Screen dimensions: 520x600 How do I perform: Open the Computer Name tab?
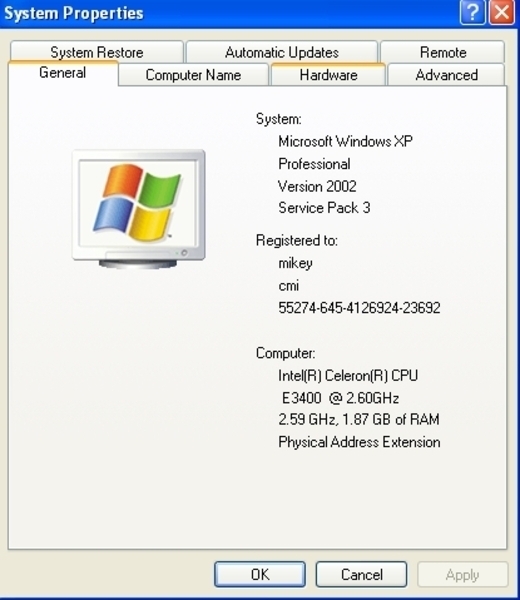tap(193, 75)
